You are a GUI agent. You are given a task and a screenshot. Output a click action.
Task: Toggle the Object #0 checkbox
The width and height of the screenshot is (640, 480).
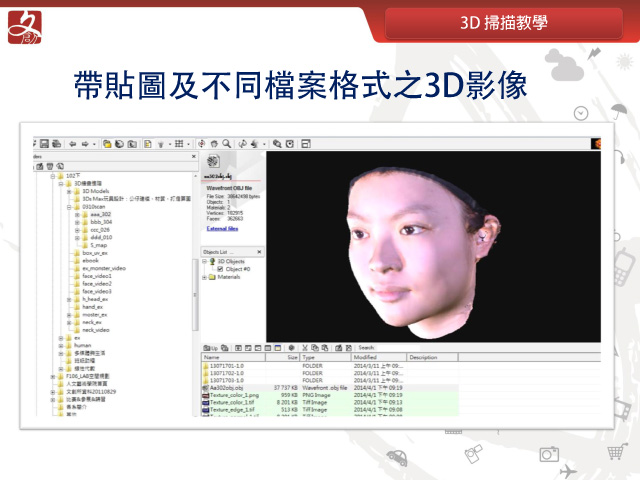click(x=220, y=269)
